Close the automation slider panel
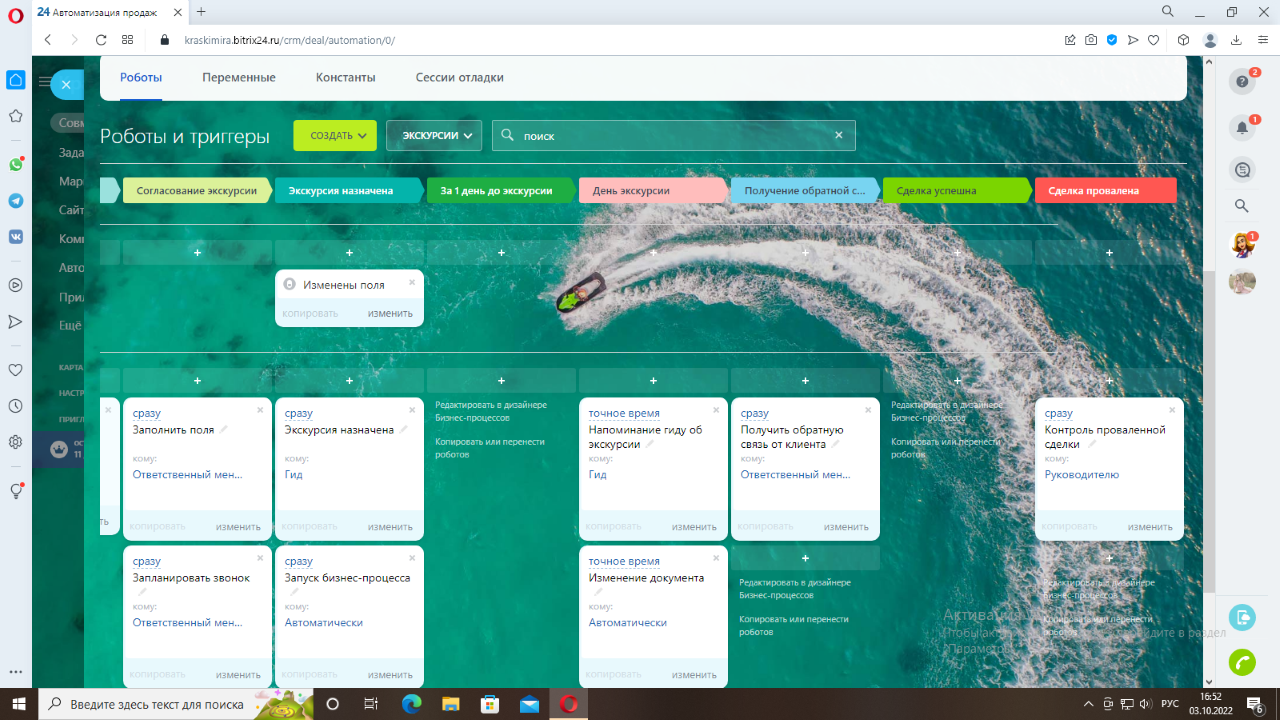This screenshot has height=720, width=1280. coord(66,85)
